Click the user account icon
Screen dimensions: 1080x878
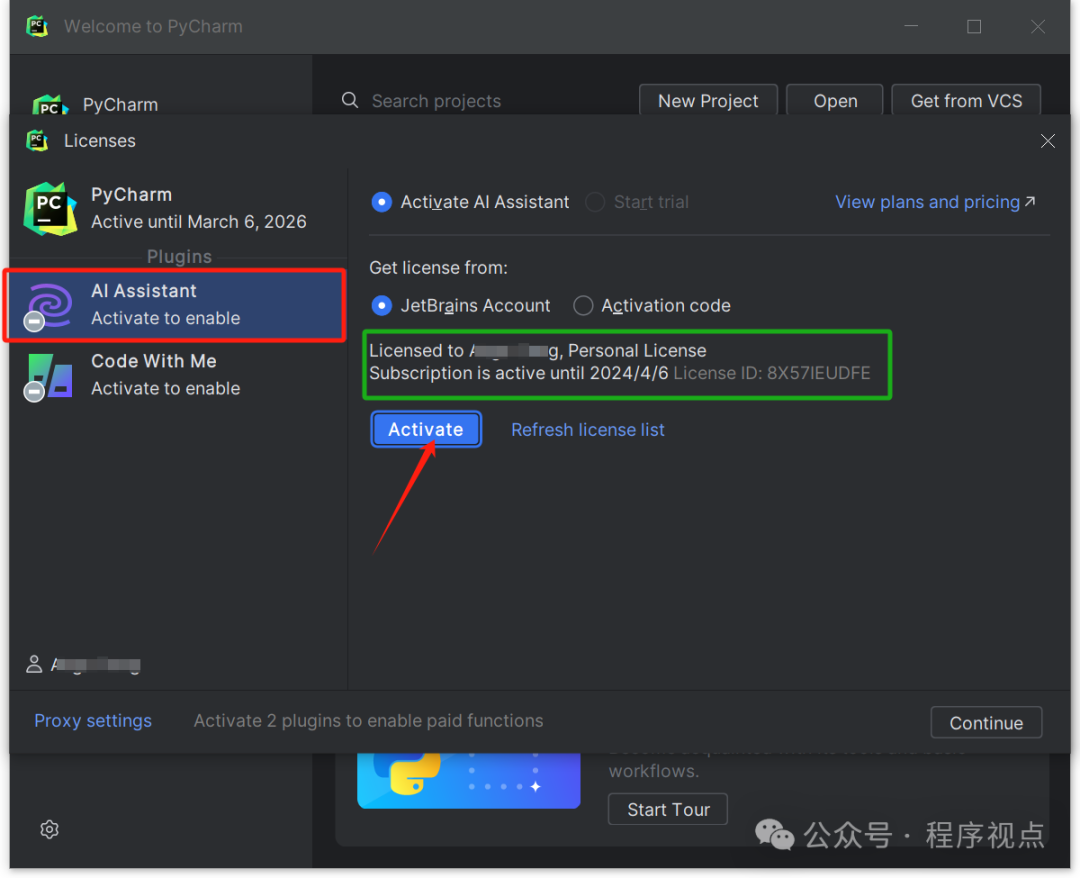coord(34,665)
